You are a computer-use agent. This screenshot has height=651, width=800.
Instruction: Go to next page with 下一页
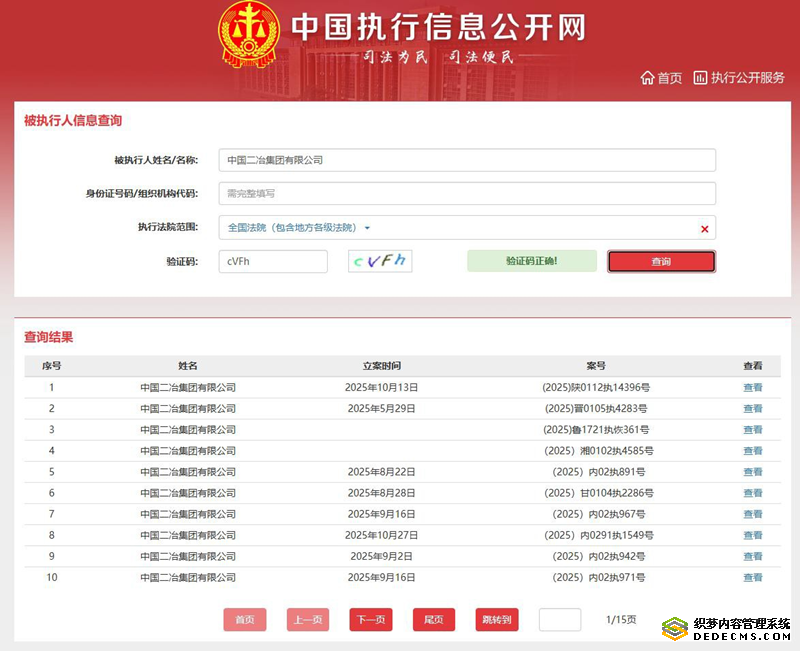370,620
